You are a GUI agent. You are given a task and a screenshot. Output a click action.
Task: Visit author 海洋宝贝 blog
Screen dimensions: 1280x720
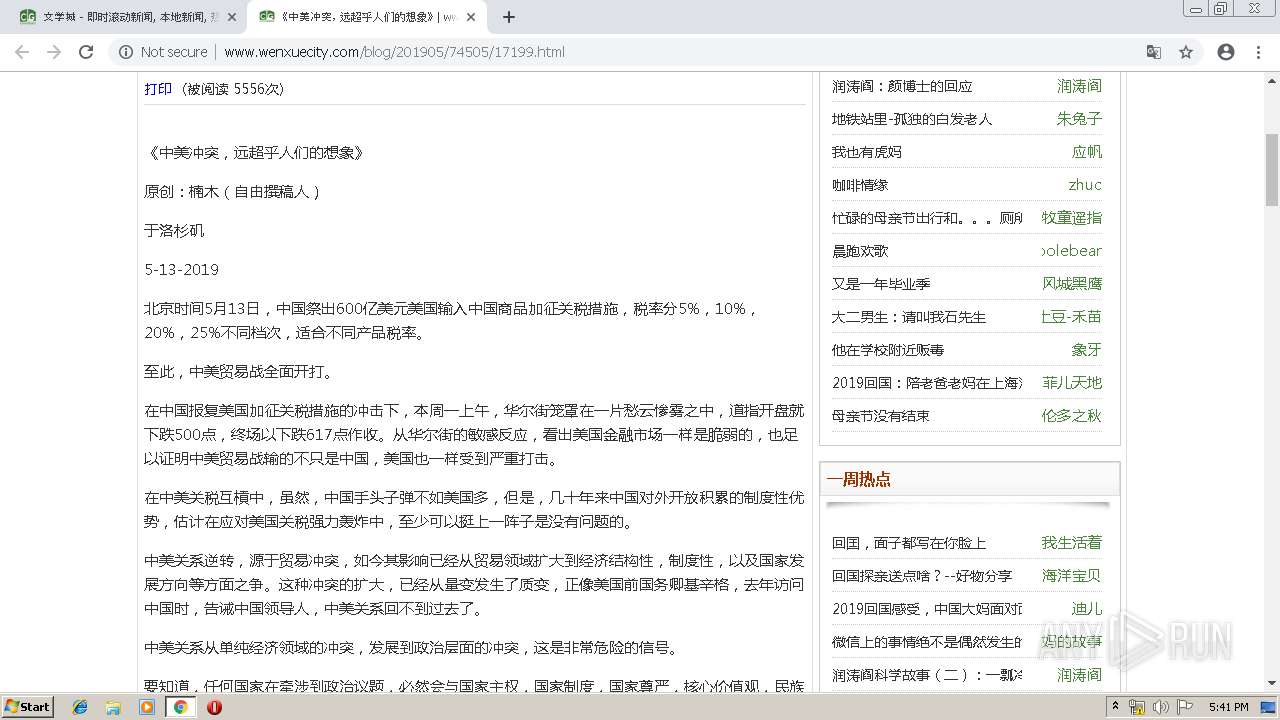[x=1072, y=576]
